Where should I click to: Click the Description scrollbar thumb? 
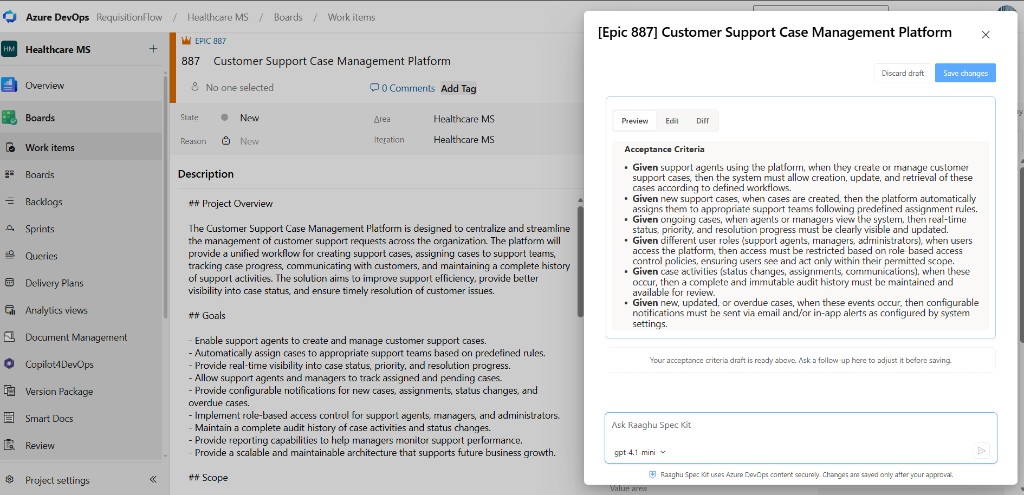pos(580,261)
